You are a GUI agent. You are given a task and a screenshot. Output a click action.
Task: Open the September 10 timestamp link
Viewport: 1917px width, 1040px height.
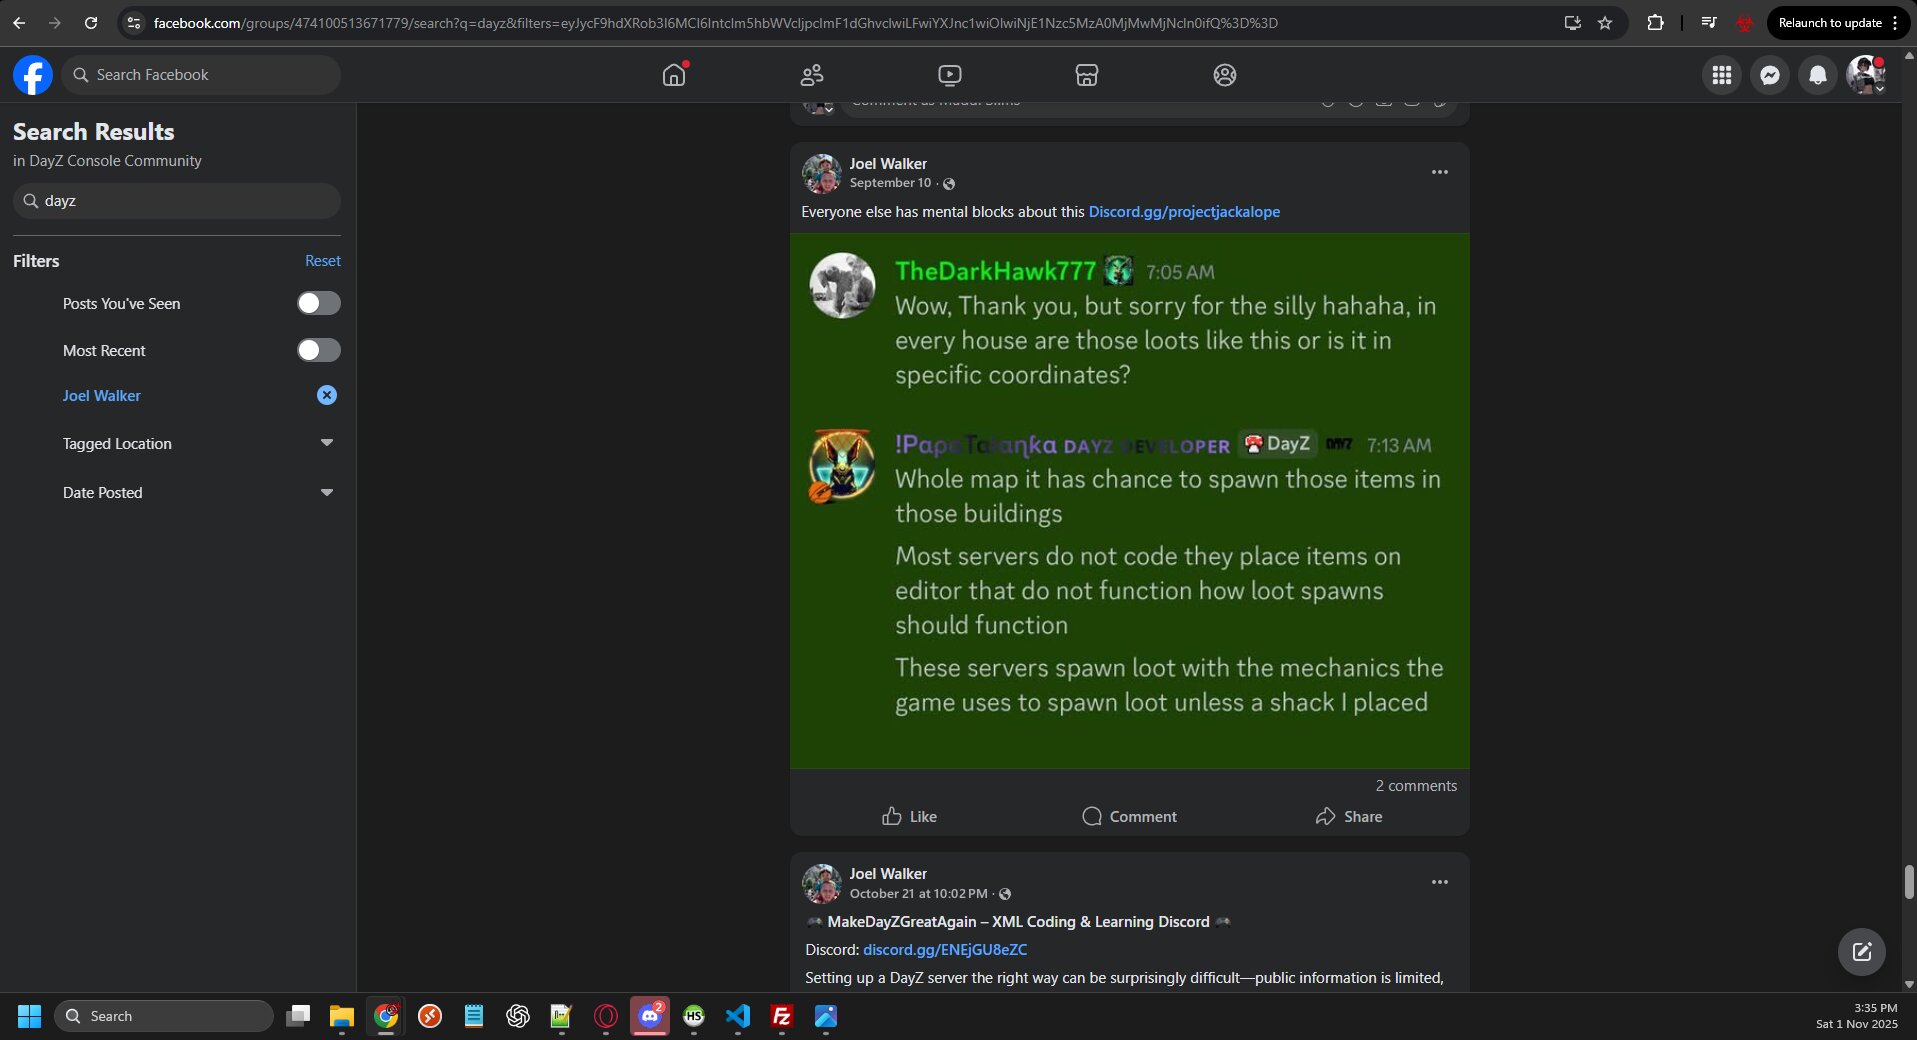tap(890, 183)
